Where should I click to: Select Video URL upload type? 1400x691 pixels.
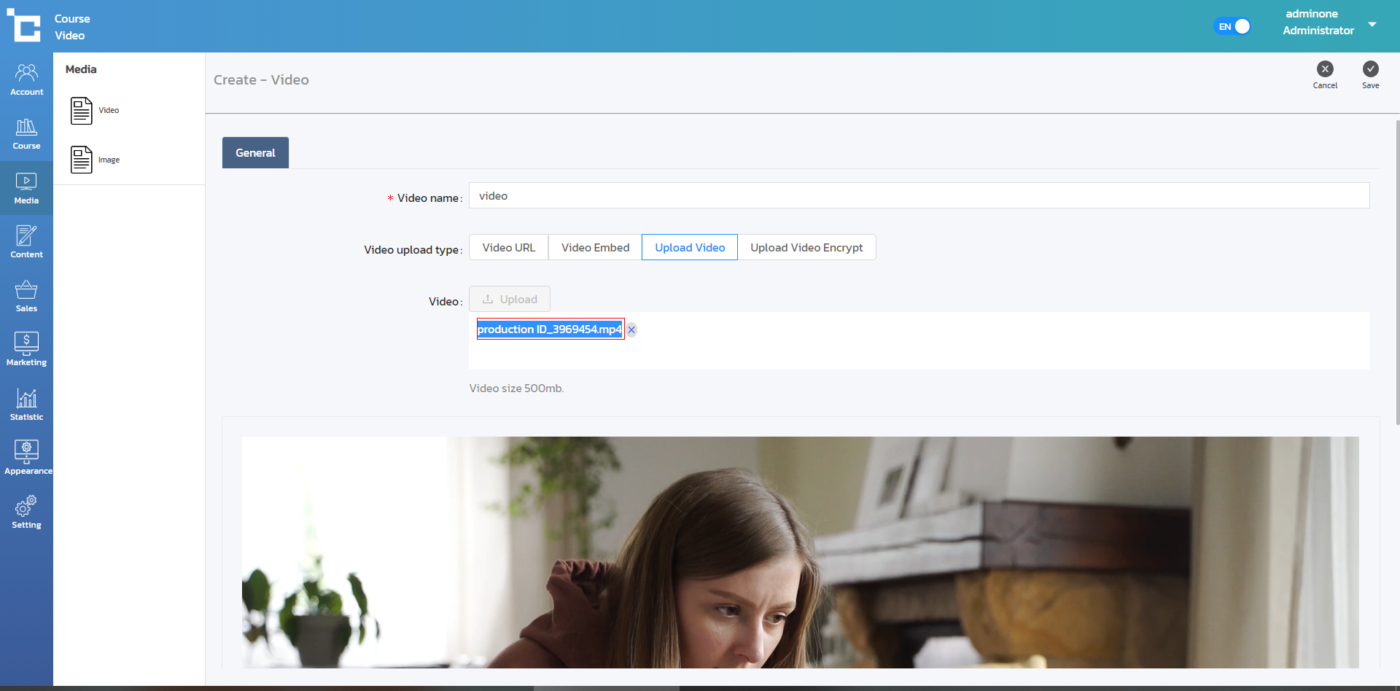point(508,248)
